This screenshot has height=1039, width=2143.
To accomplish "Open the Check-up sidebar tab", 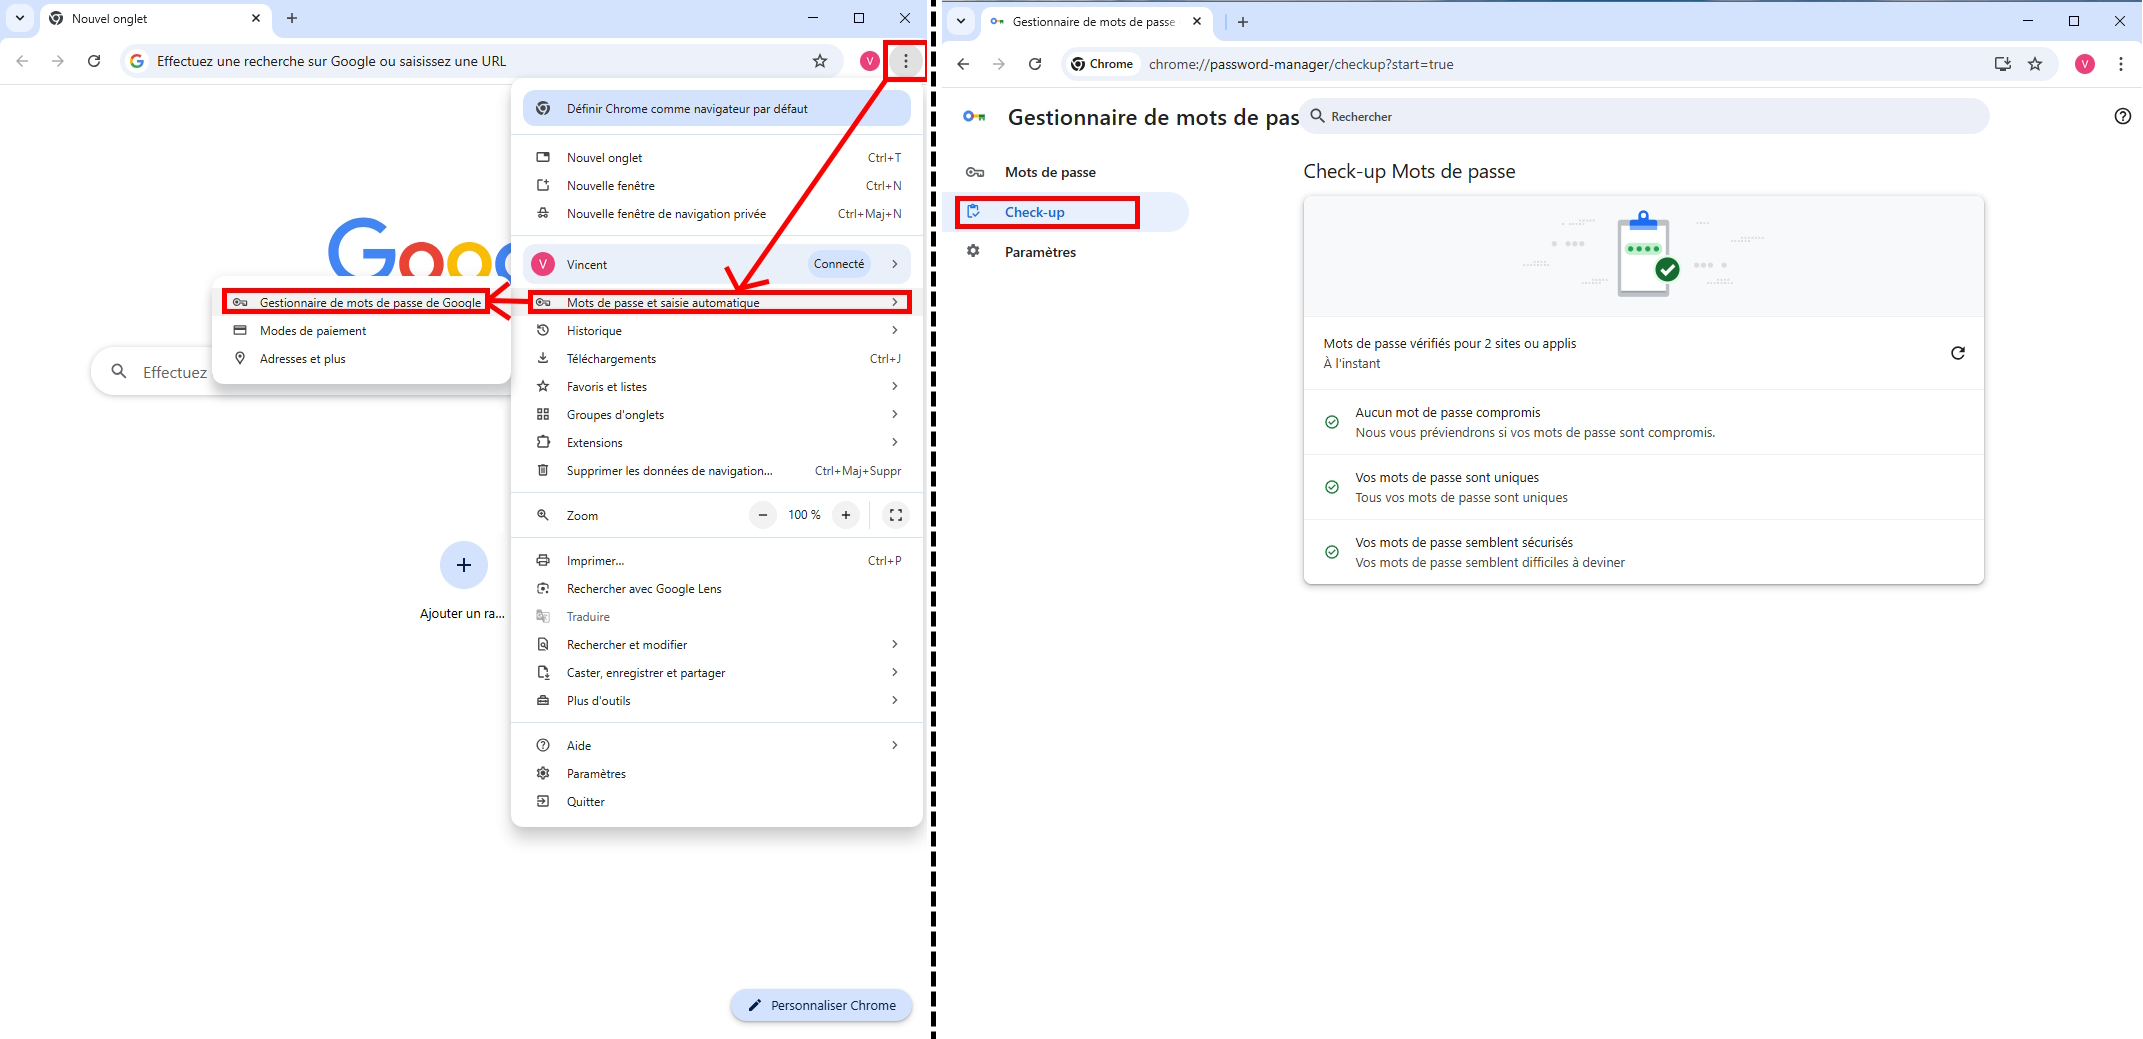I will pyautogui.click(x=1035, y=212).
